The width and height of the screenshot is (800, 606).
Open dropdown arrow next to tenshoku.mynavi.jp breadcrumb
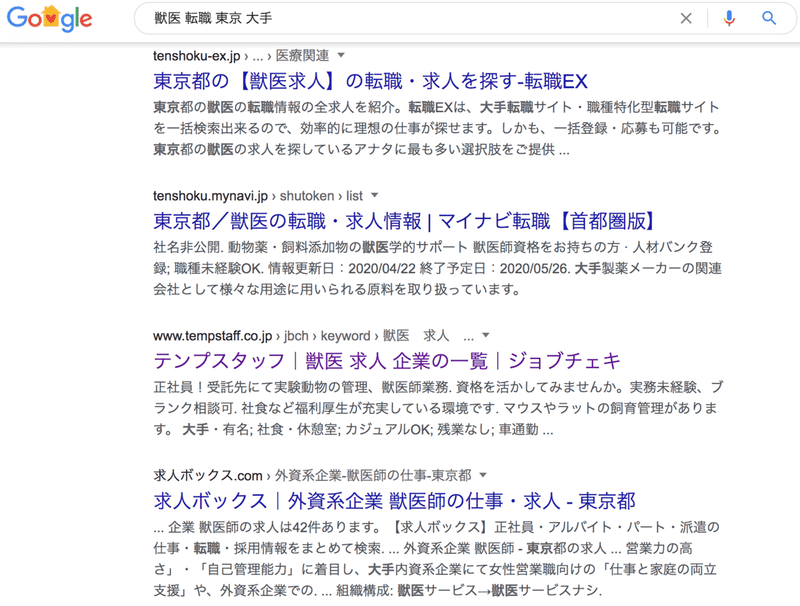(374, 195)
